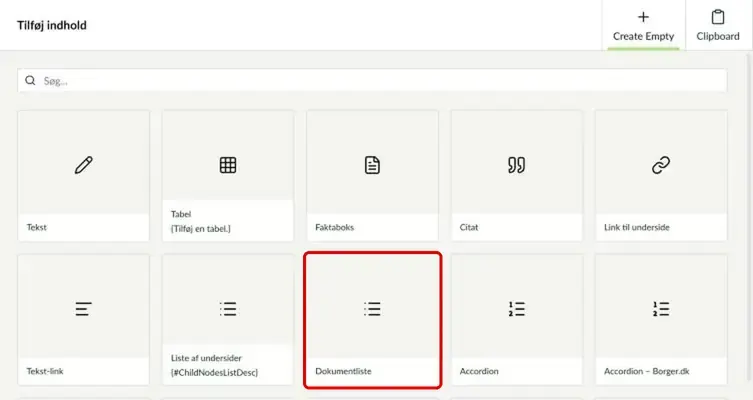Screen dimensions: 753x400
Task: Click the magnifying glass search icon
Action: pos(30,80)
